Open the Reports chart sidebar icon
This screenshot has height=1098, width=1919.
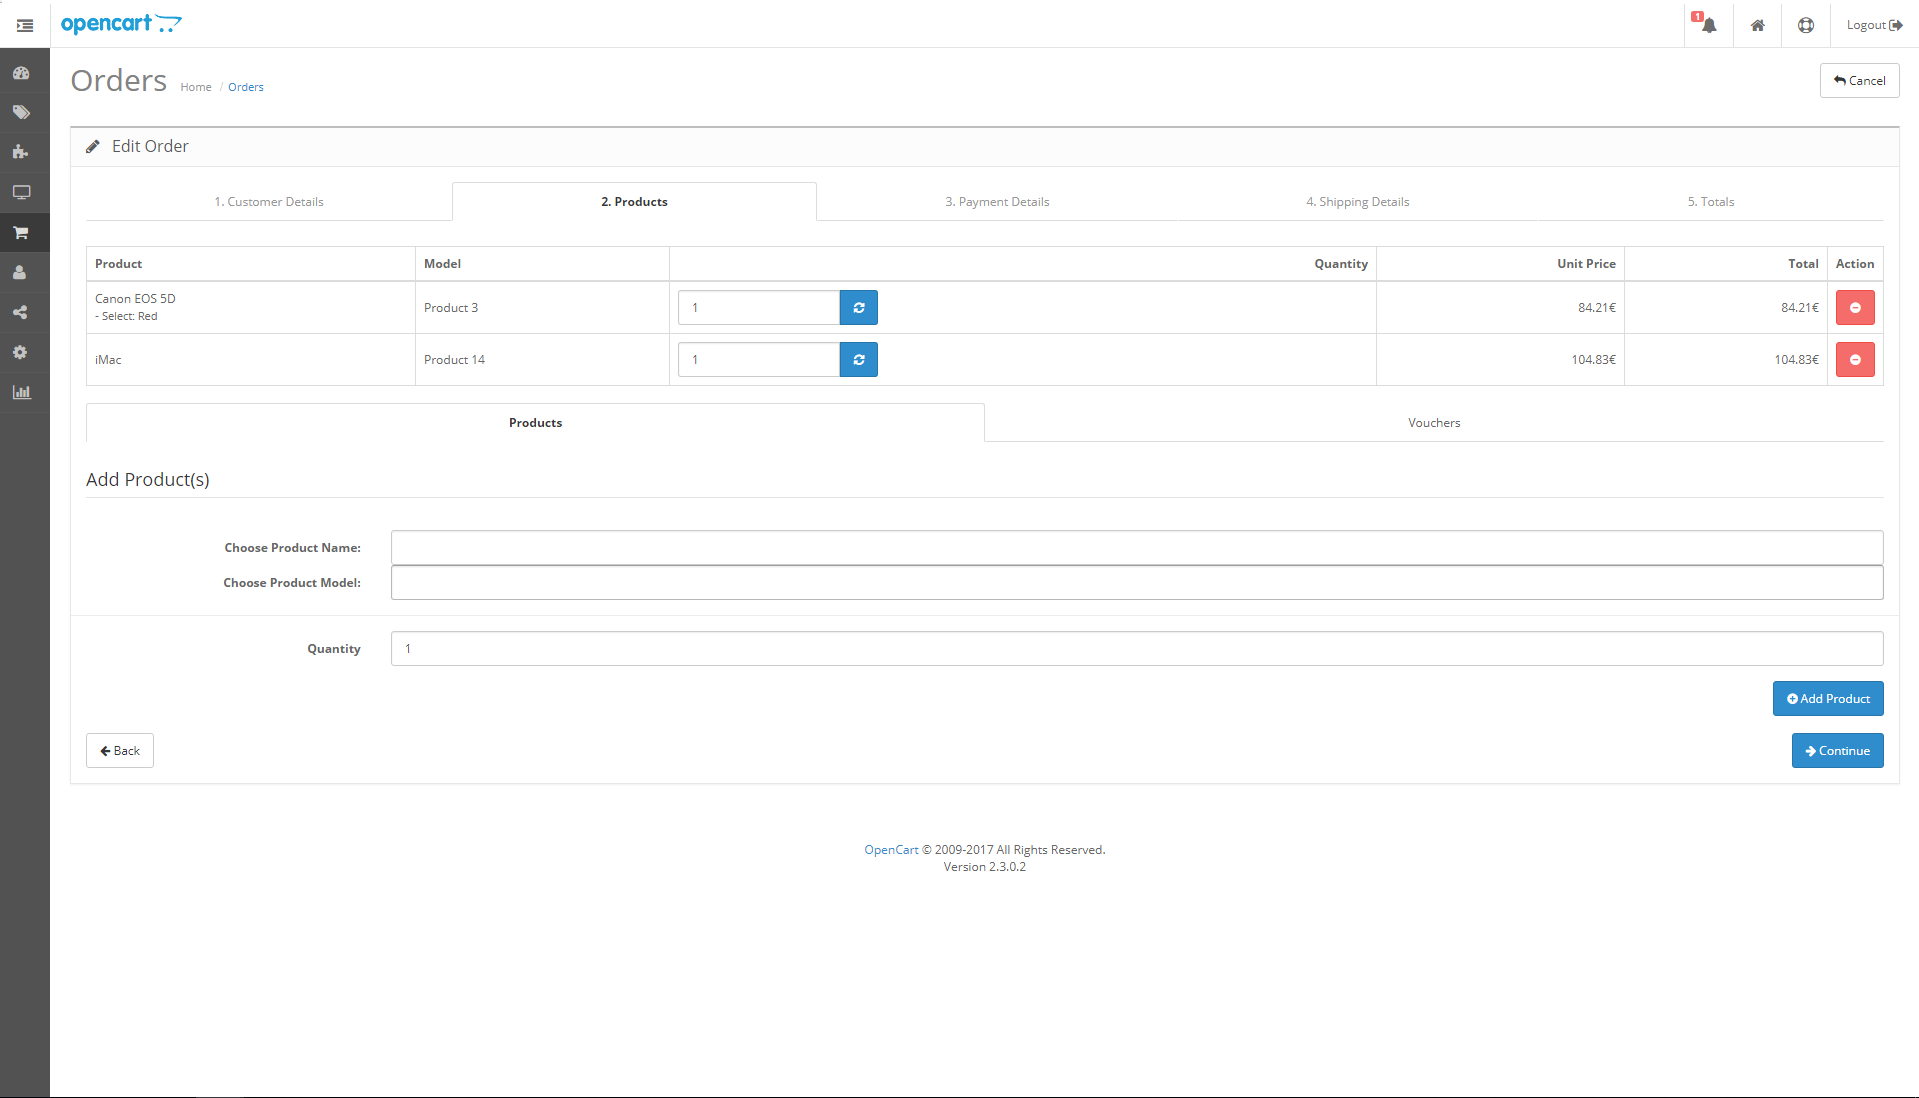(21, 393)
